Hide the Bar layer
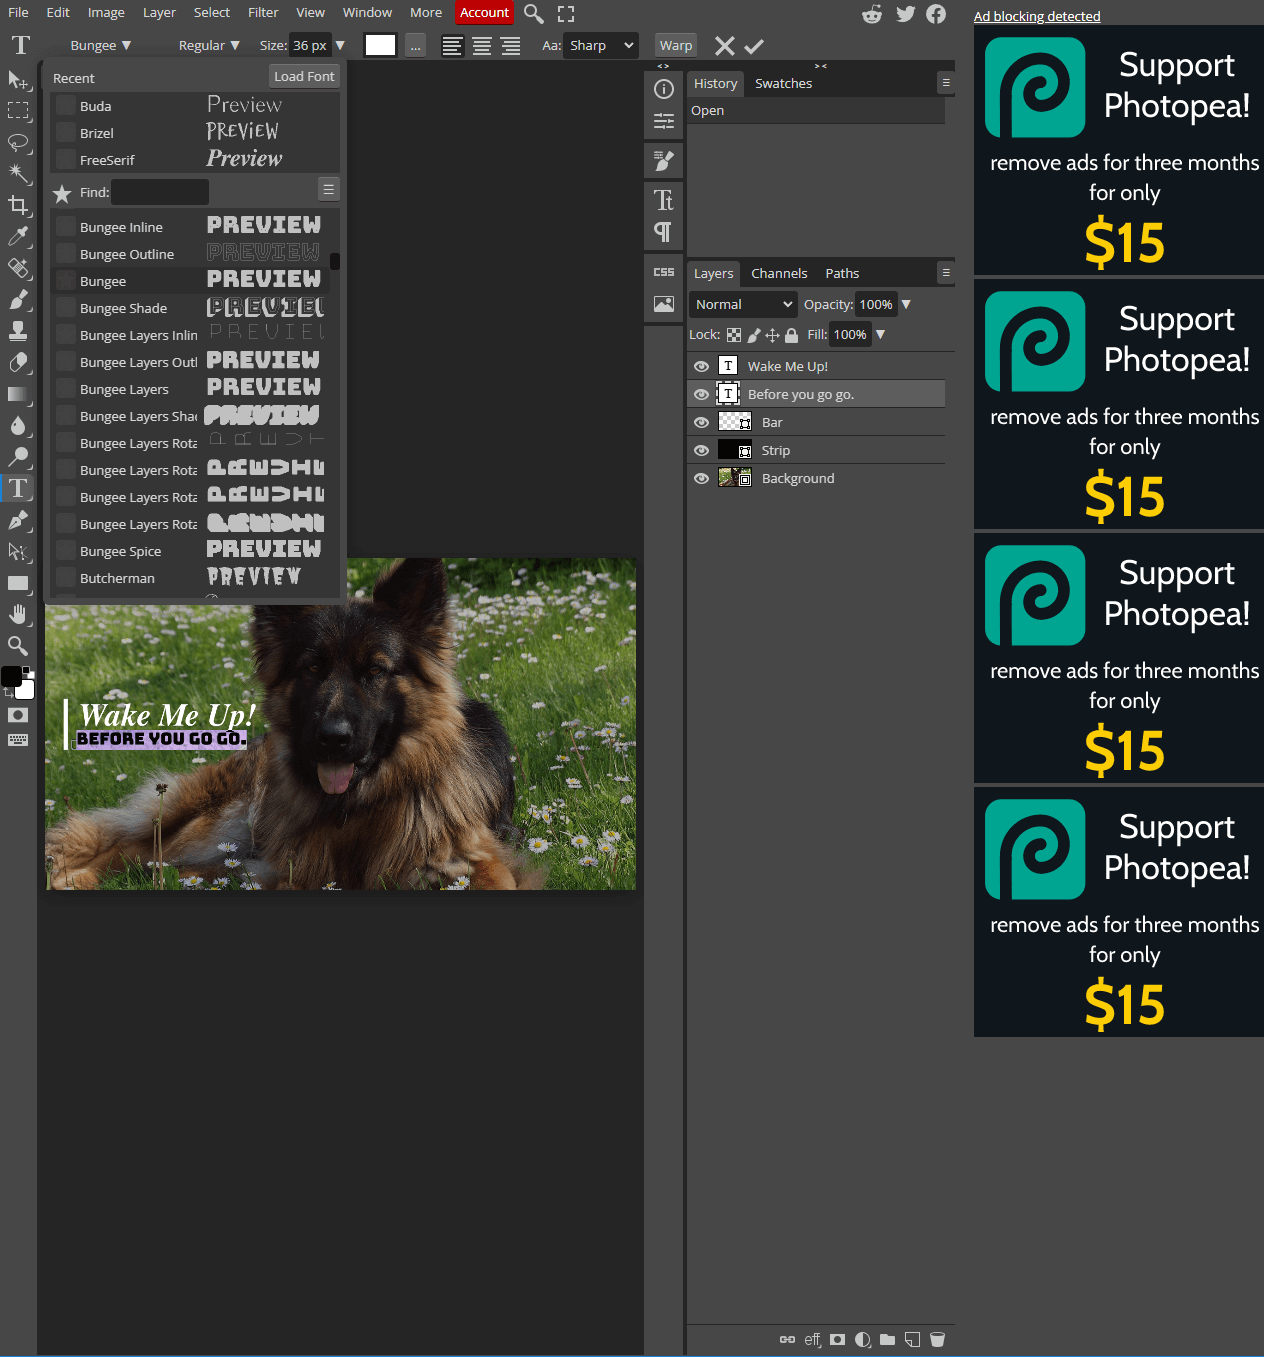 701,422
